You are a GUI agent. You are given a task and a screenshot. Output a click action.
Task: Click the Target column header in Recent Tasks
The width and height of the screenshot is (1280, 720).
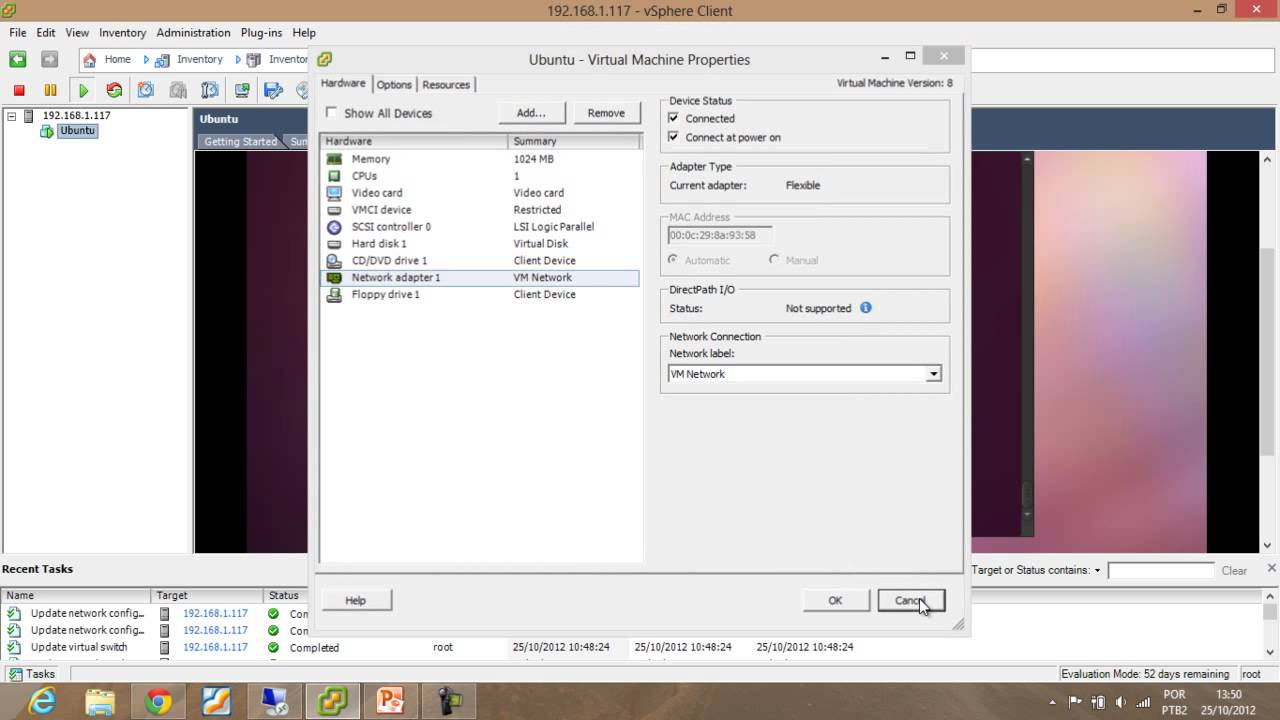[x=207, y=595]
